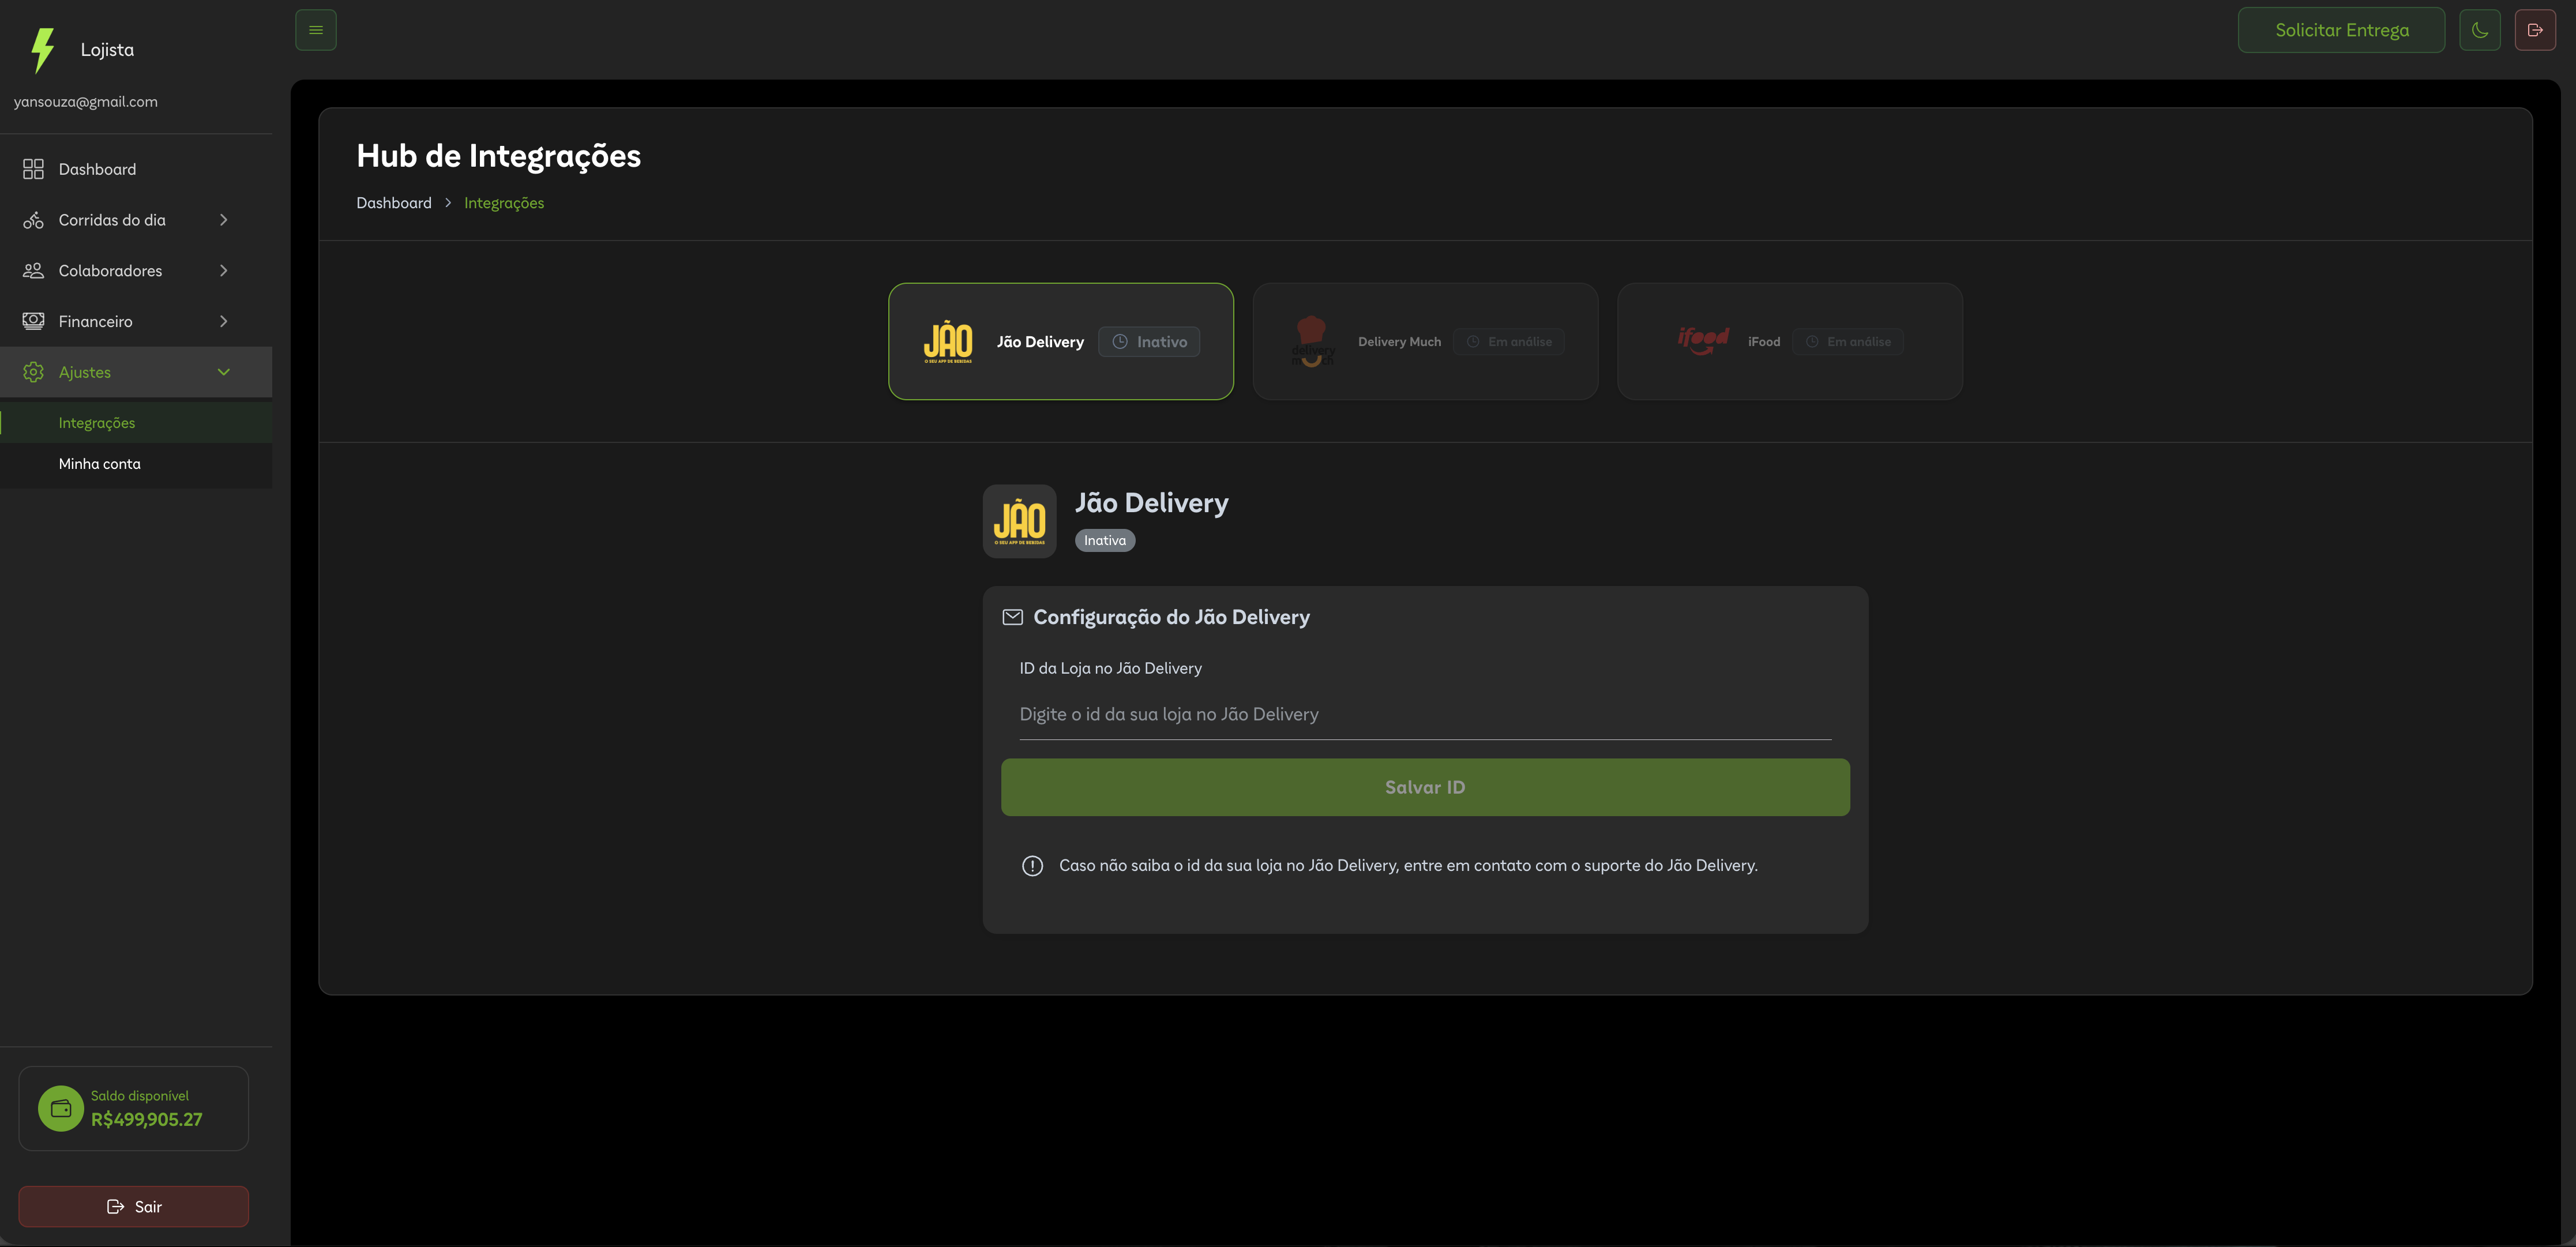
Task: Click the red logout icon top right
Action: pos(2534,30)
